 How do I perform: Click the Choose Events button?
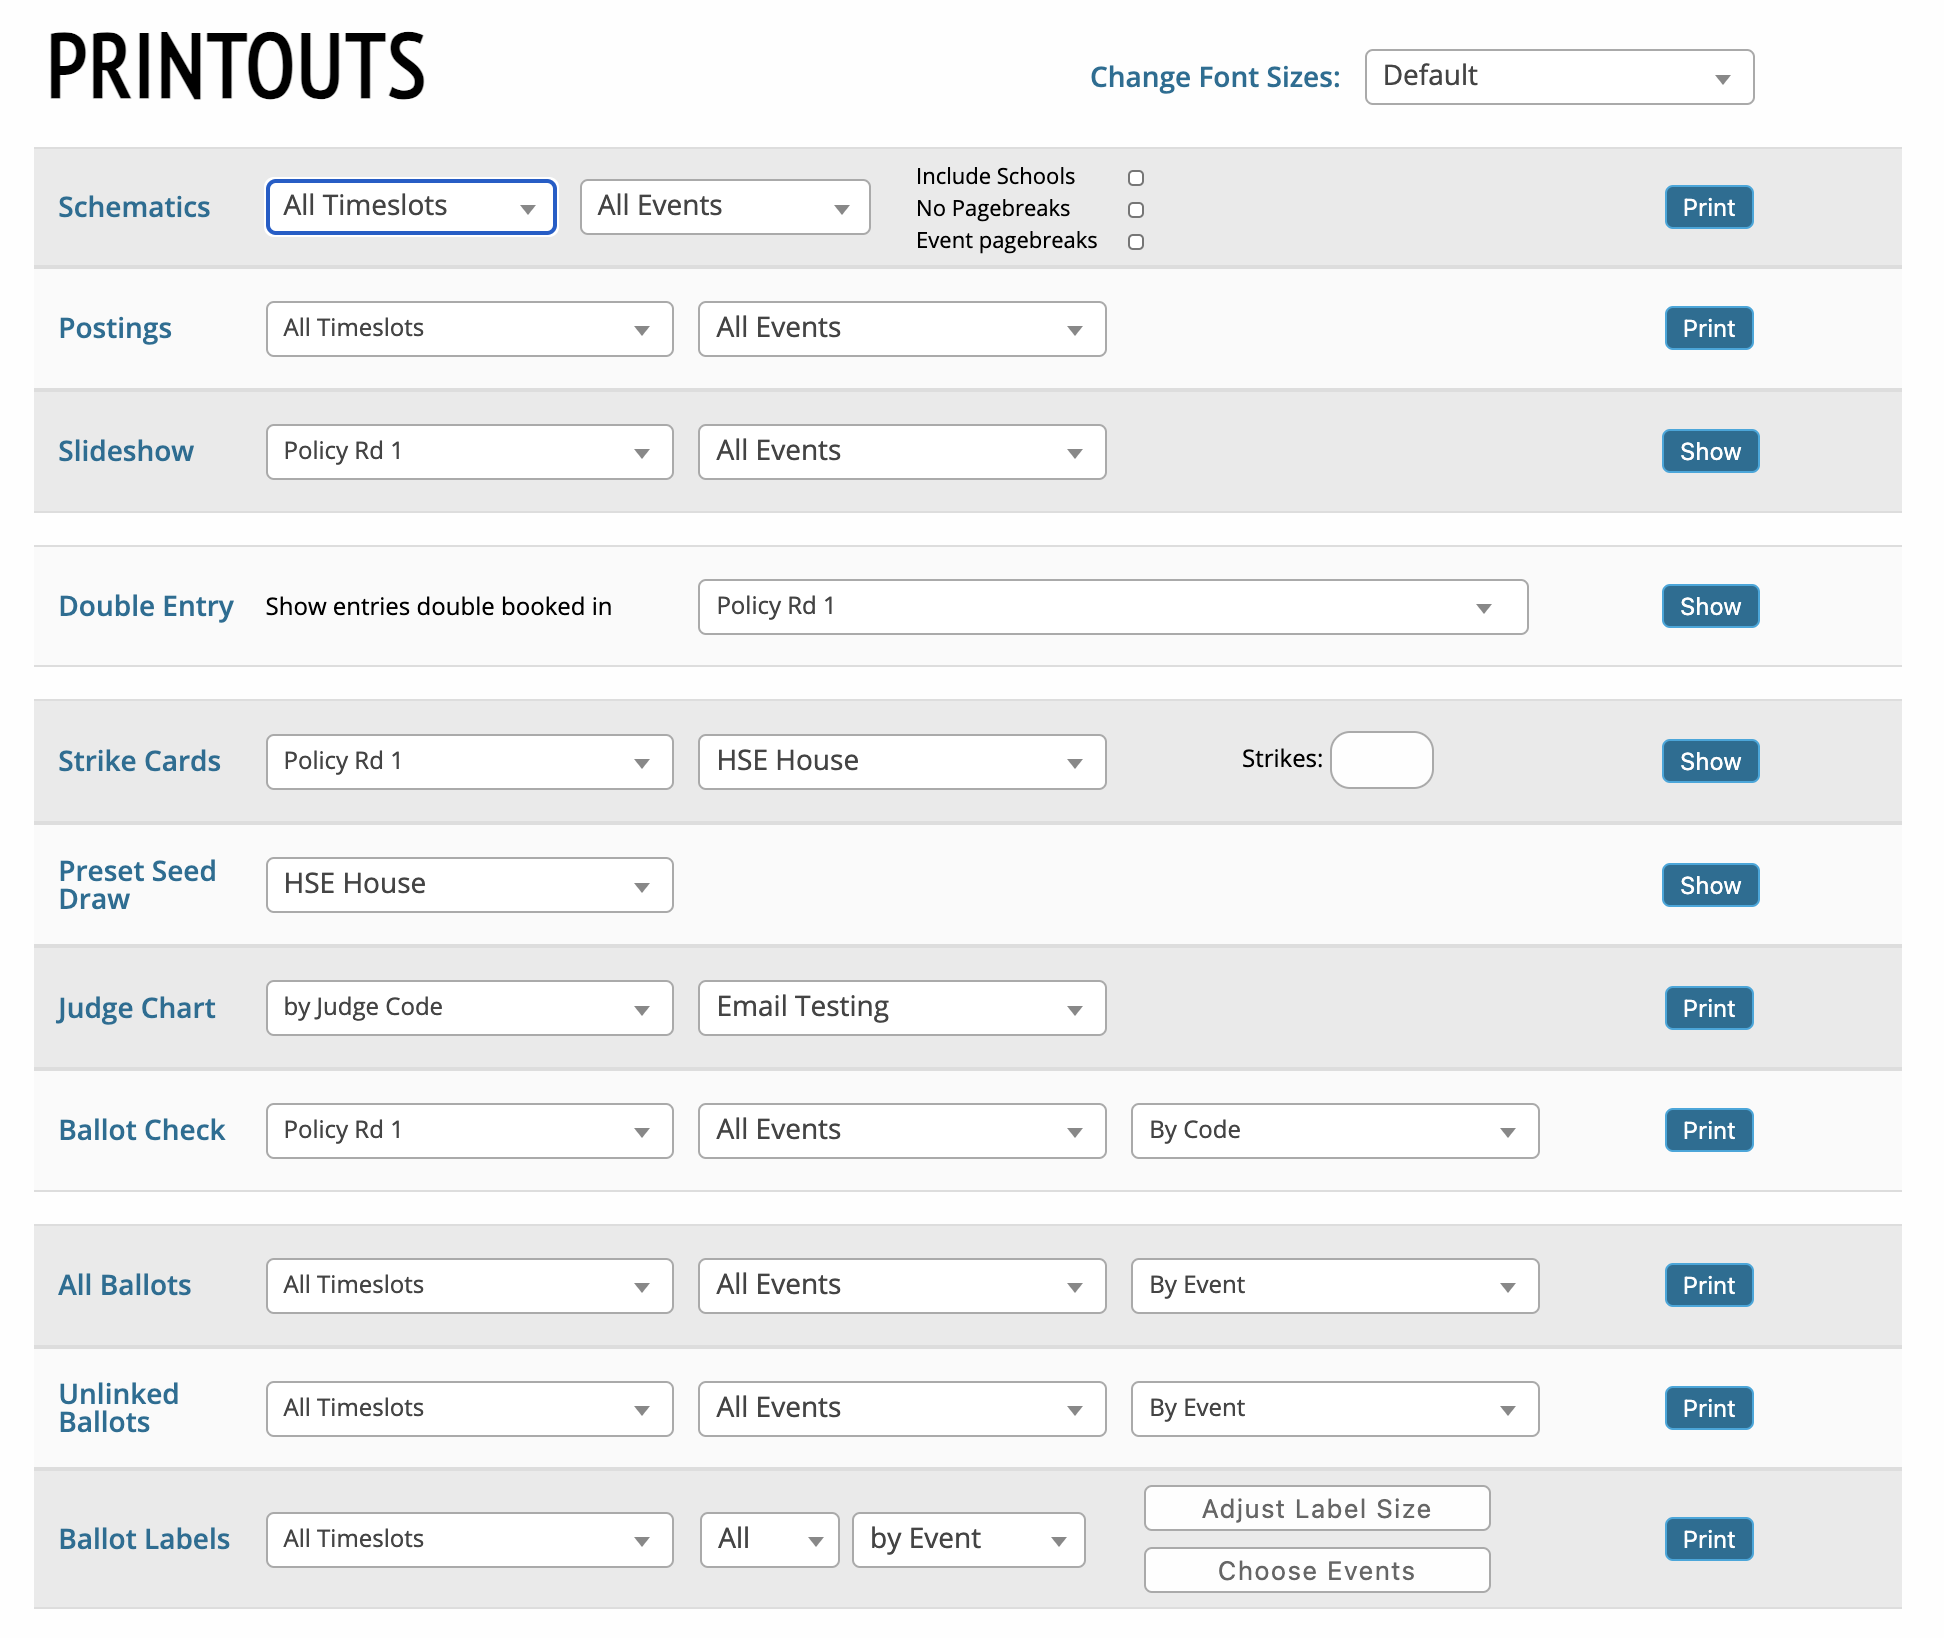(1316, 1571)
